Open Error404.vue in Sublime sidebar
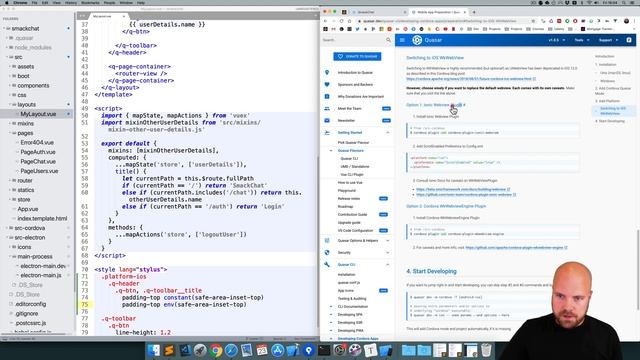This screenshot has width=640, height=360. (37, 142)
